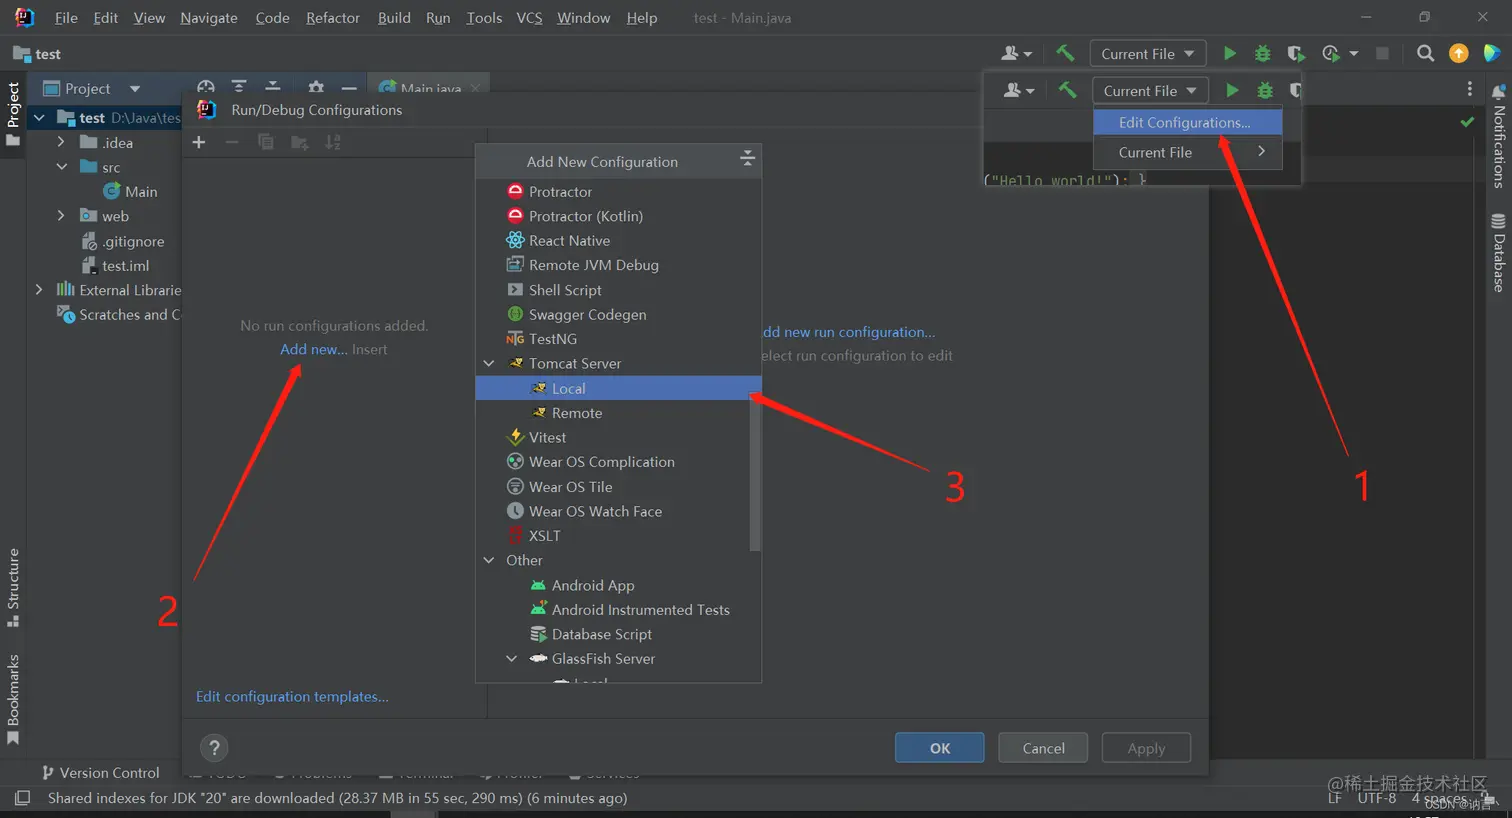Open the Version Control tool window
Viewport: 1512px width, 818px height.
(x=100, y=773)
